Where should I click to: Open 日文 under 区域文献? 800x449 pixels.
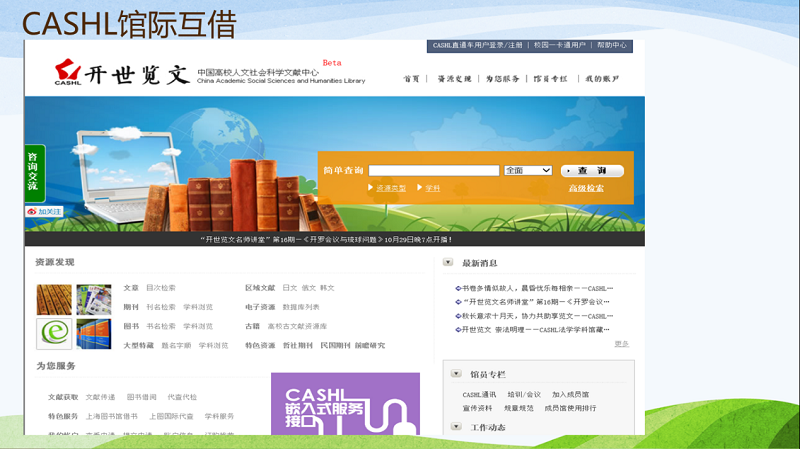coord(290,288)
